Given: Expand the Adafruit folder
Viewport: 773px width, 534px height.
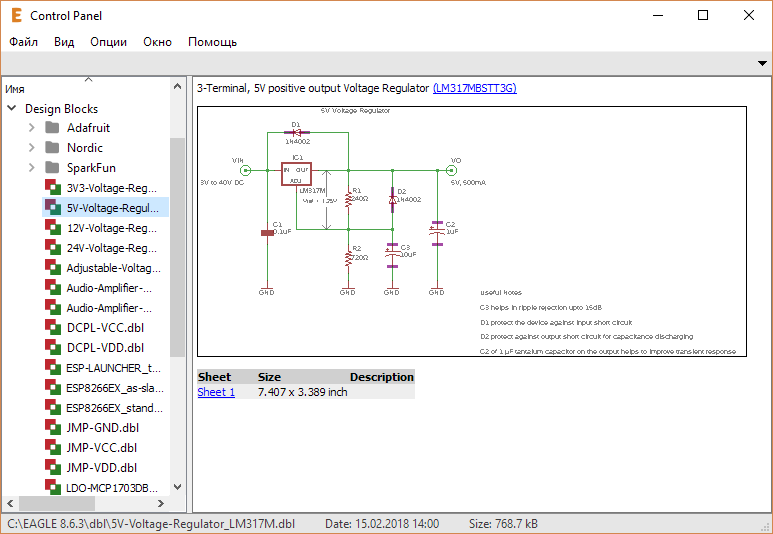Looking at the screenshot, I should 32,128.
